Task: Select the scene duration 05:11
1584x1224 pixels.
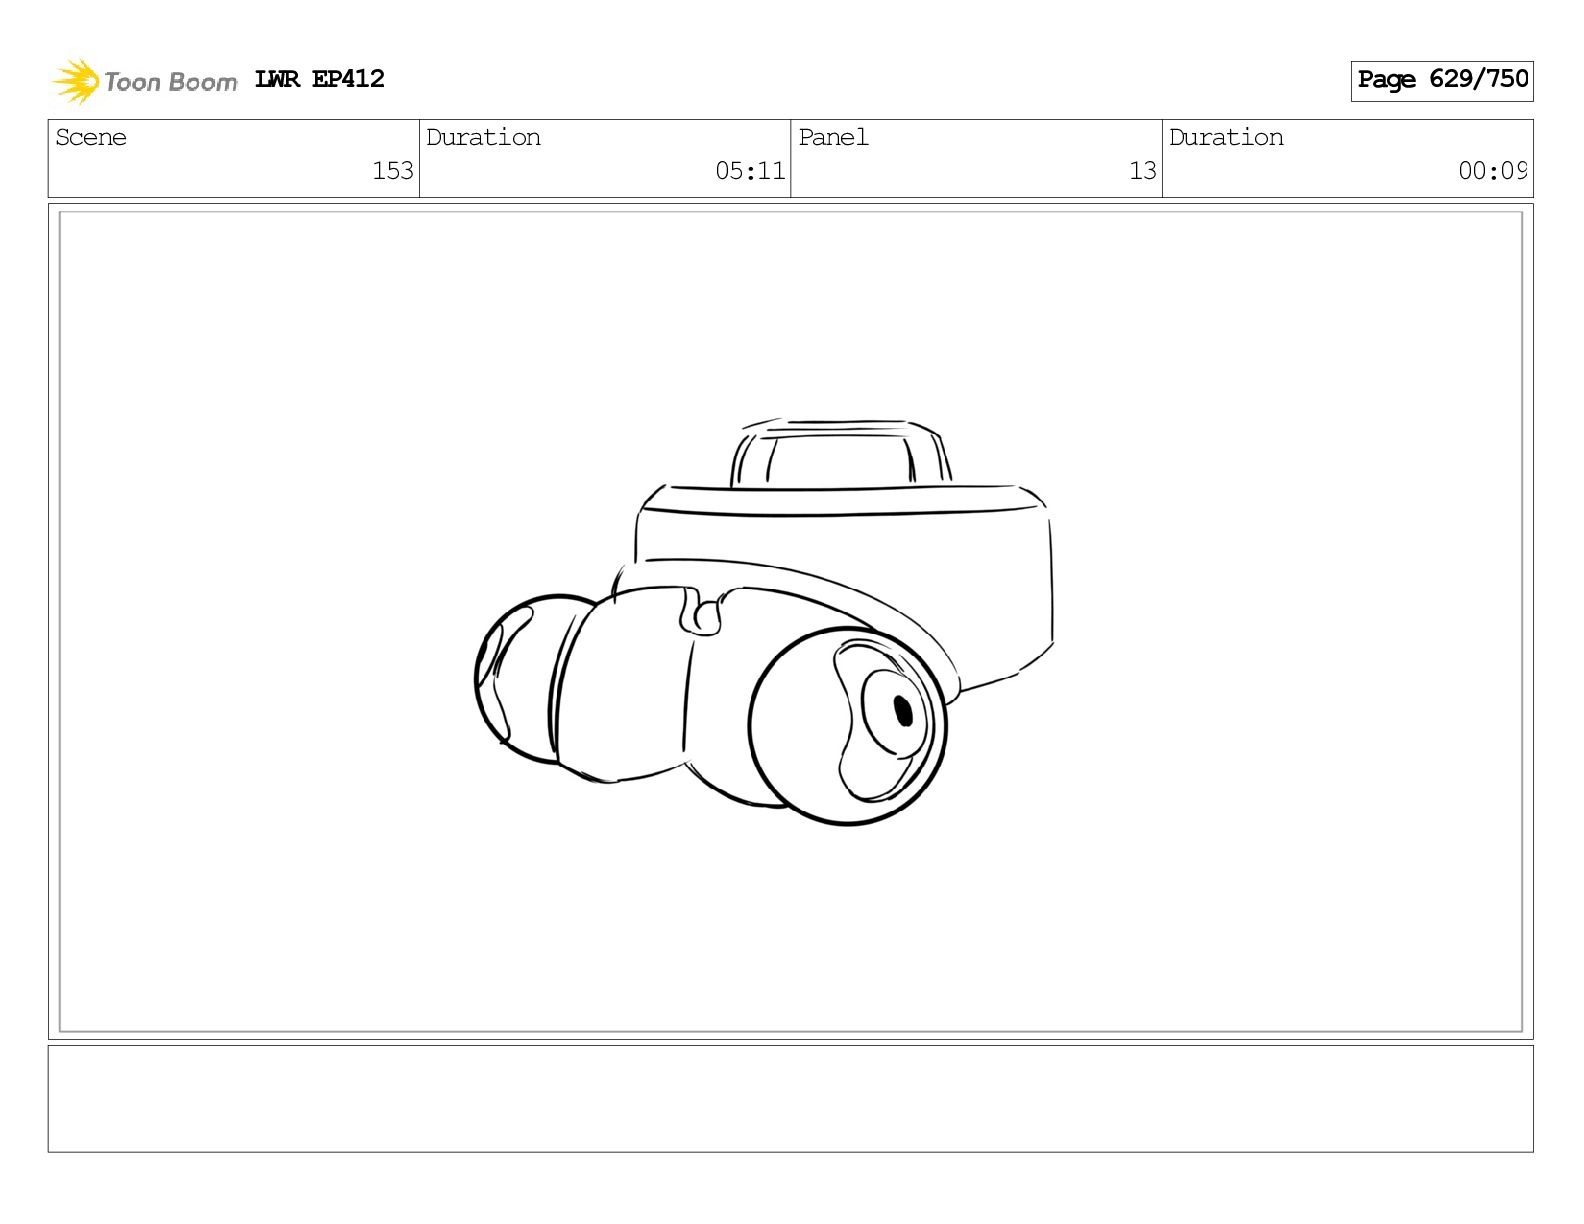Action: [x=750, y=171]
